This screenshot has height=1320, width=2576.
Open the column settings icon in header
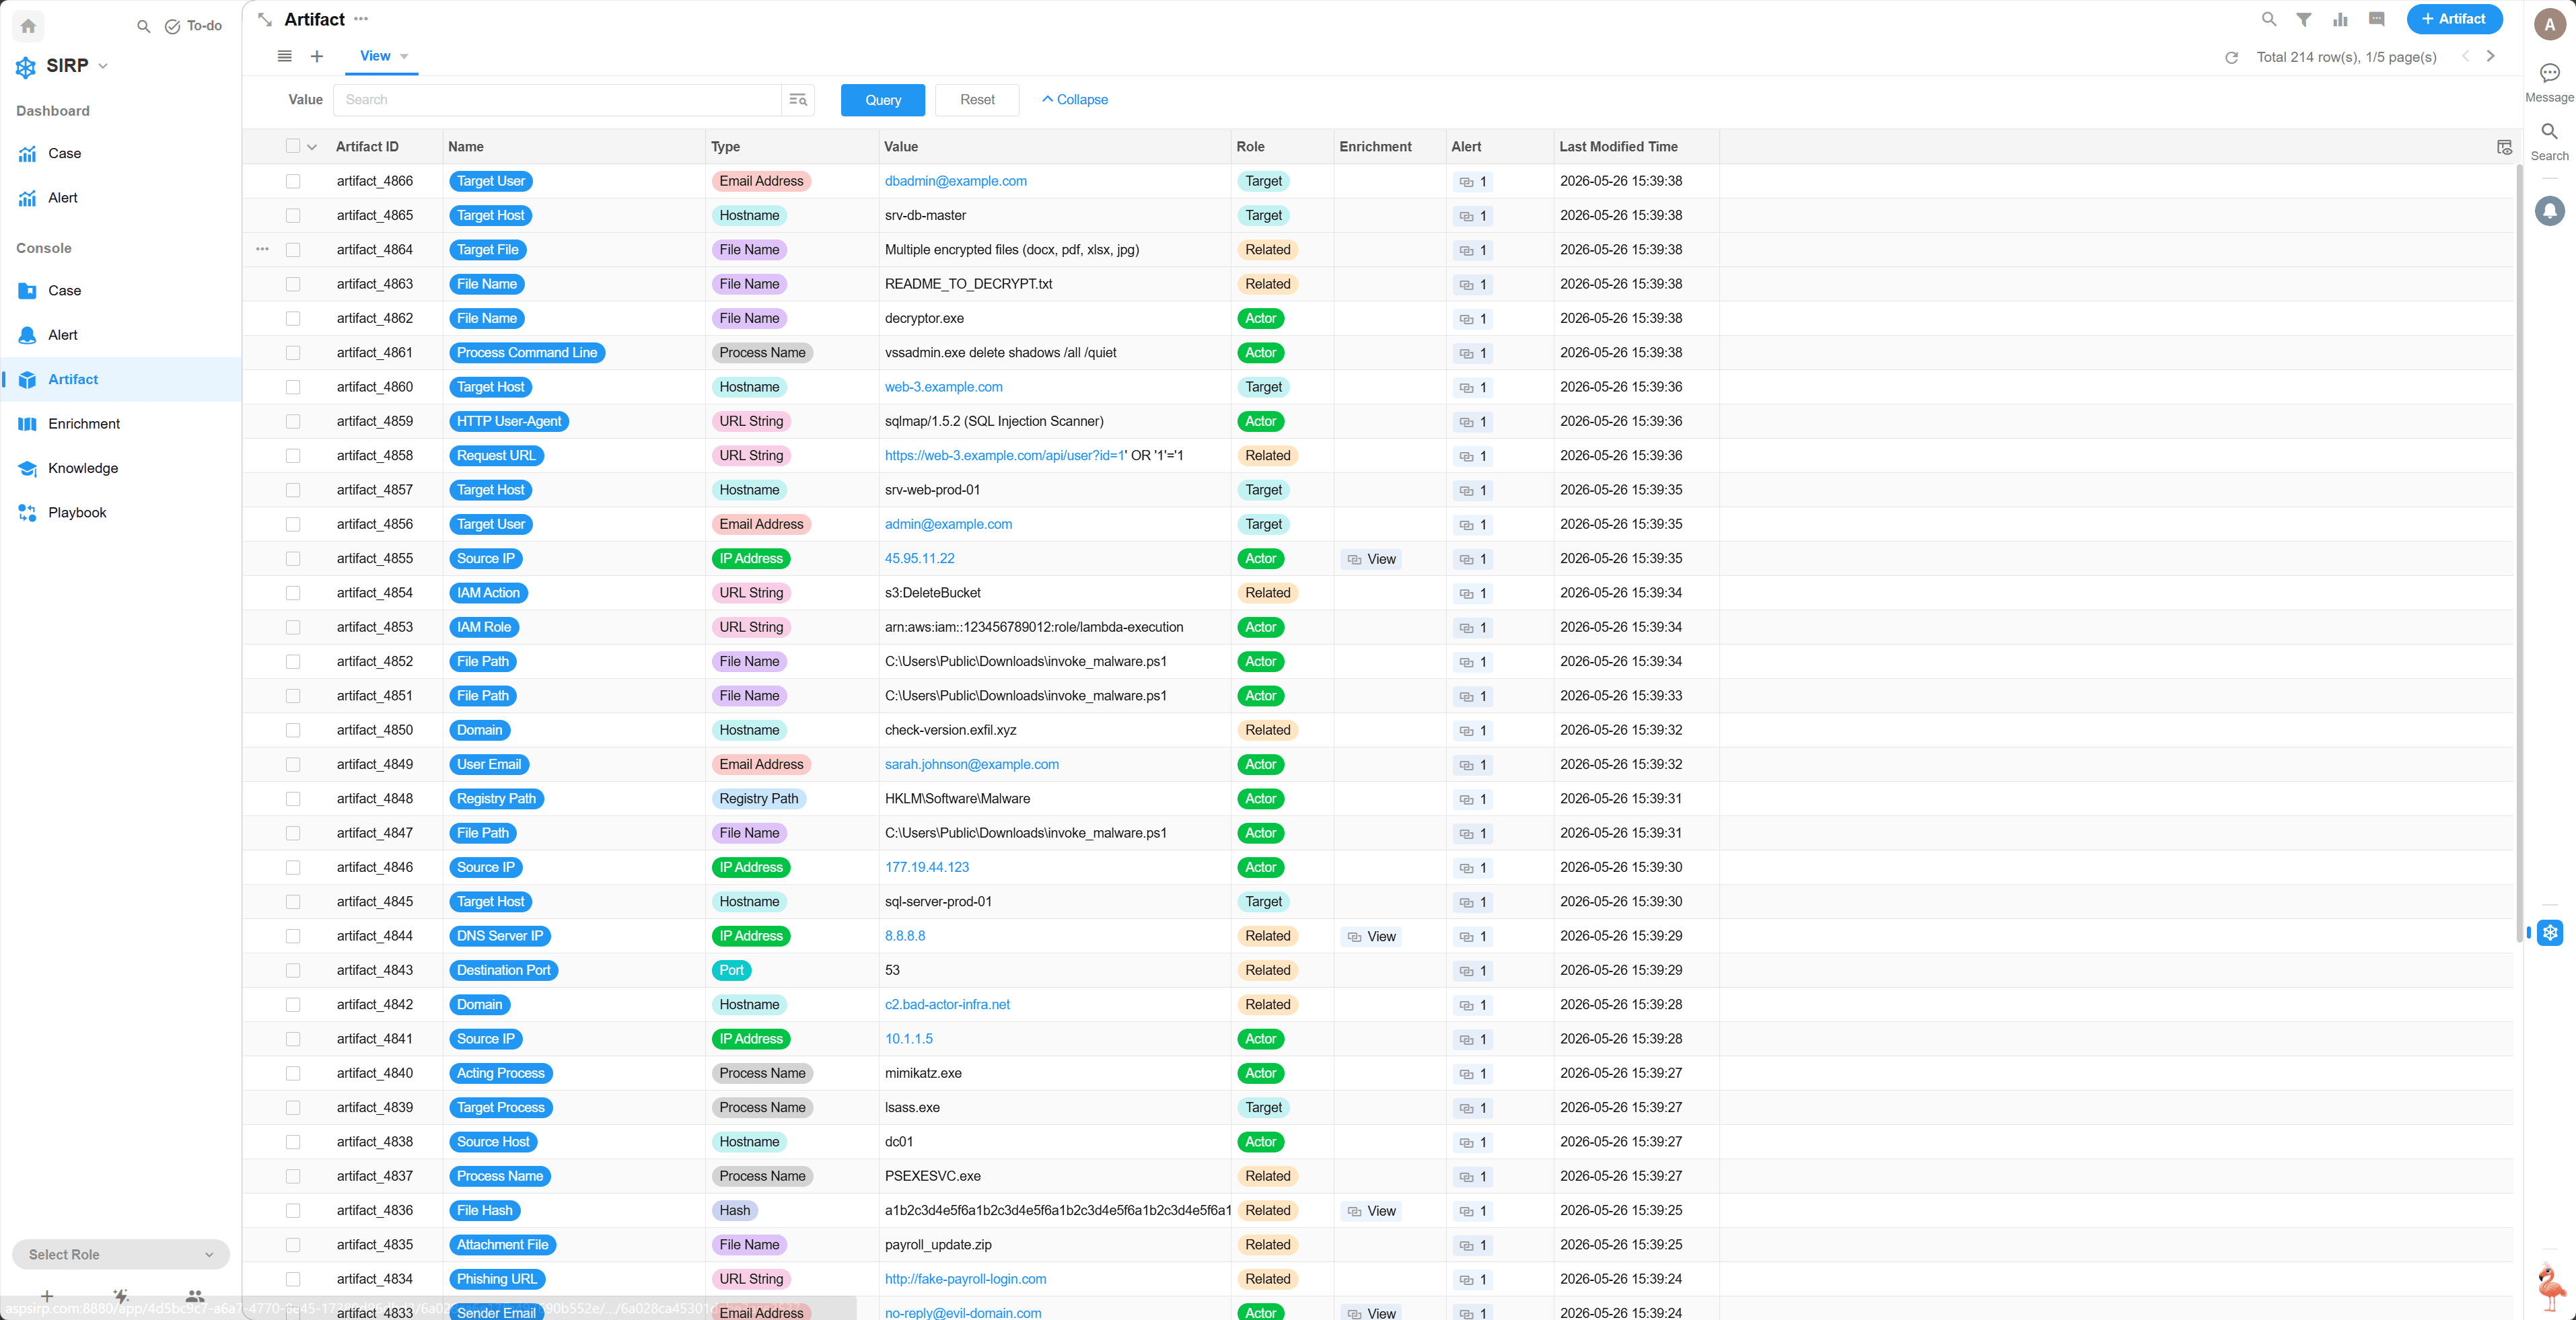pos(2504,147)
